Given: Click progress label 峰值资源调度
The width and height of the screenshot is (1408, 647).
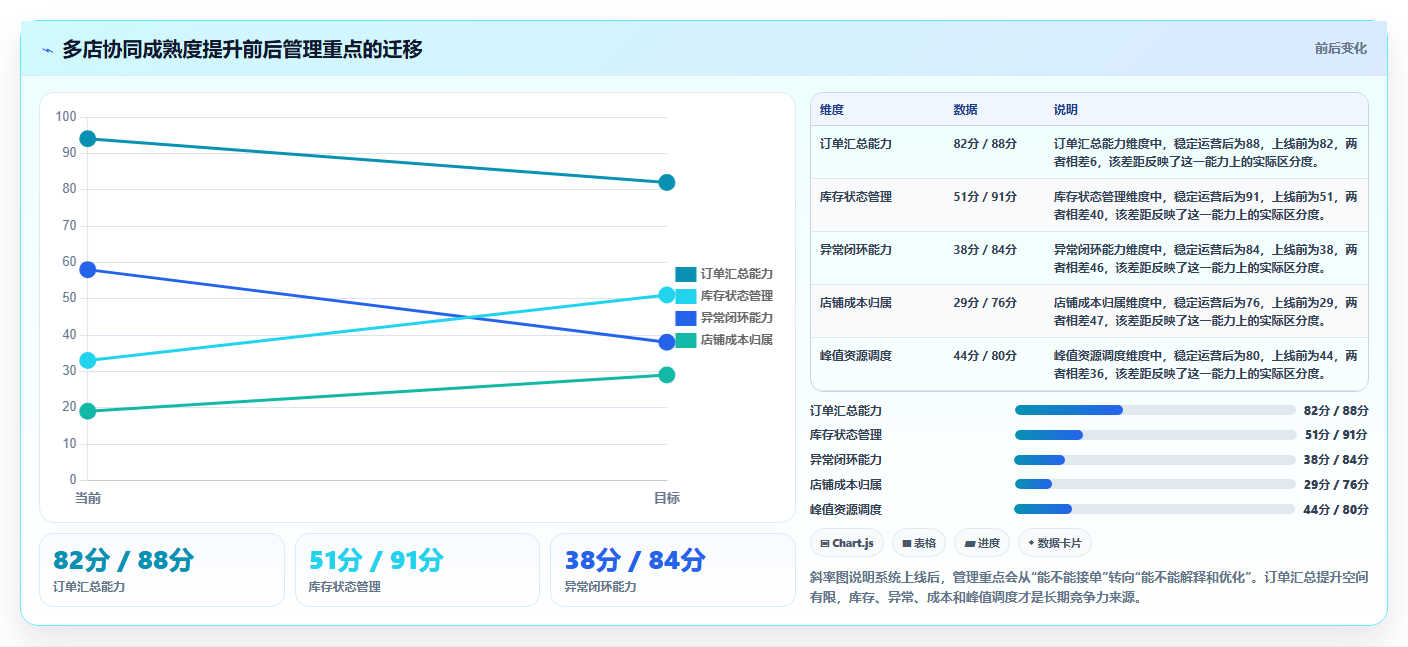Looking at the screenshot, I should click(x=846, y=510).
